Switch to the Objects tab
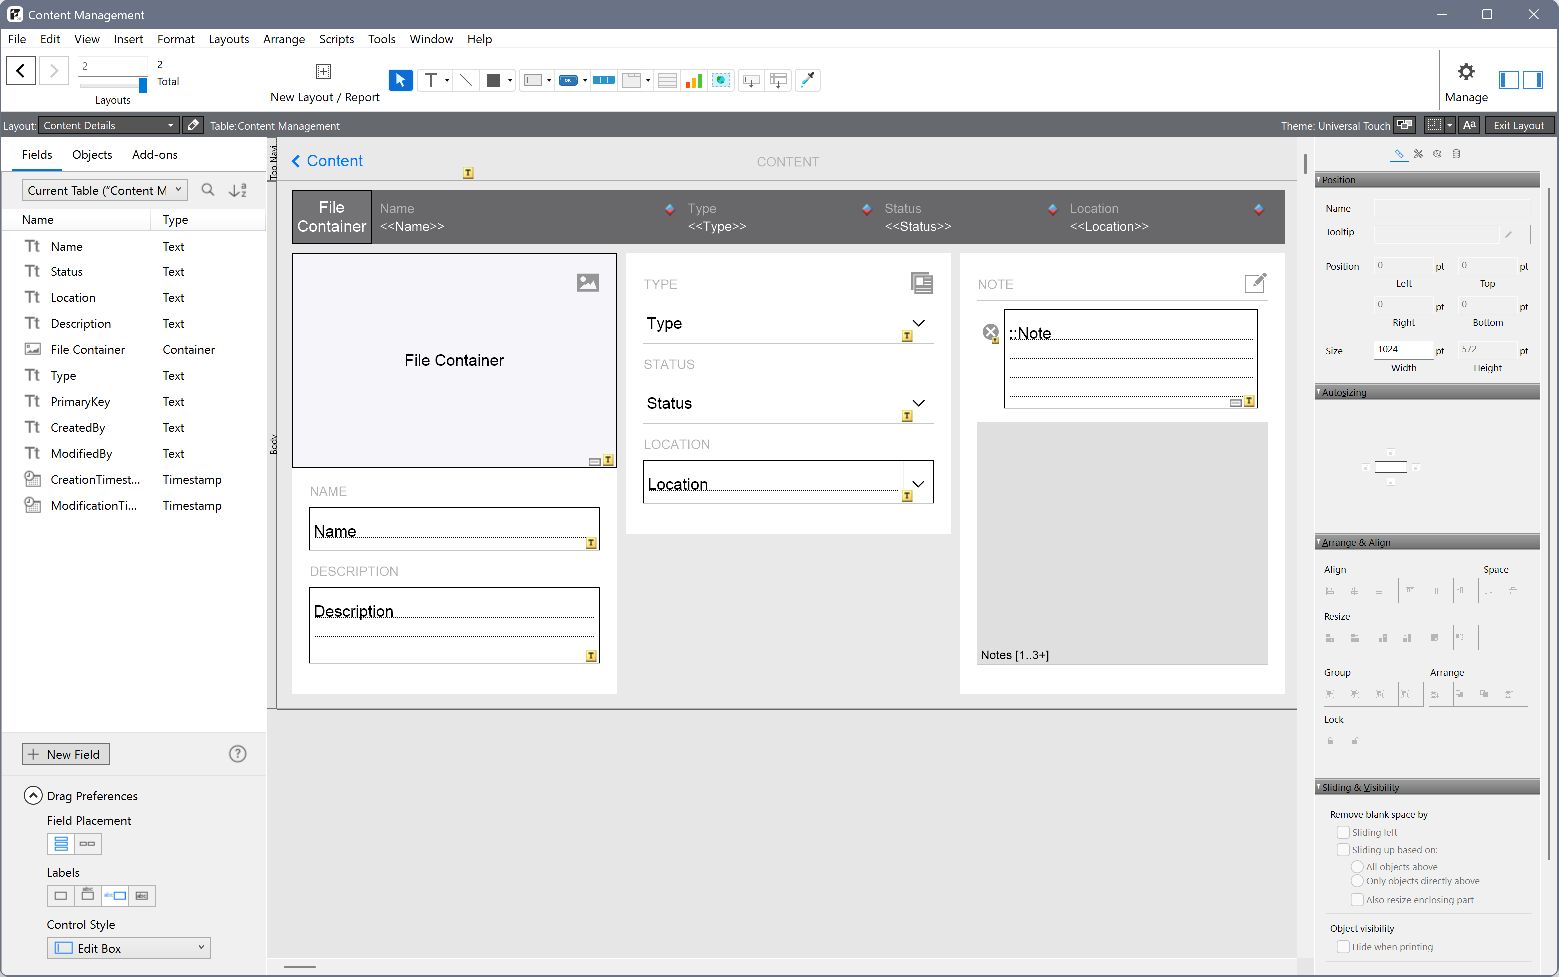This screenshot has width=1559, height=977. [x=92, y=155]
